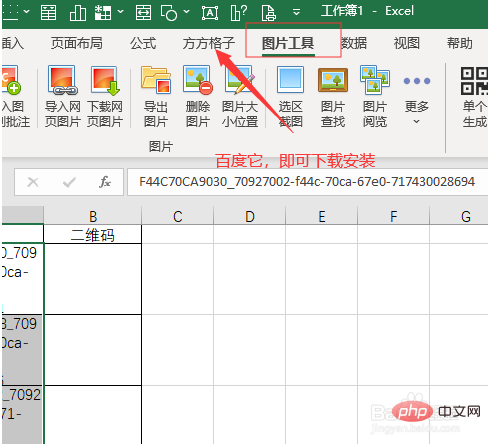
Task: Open the Page Layout (页面布局) tab
Action: tap(77, 43)
